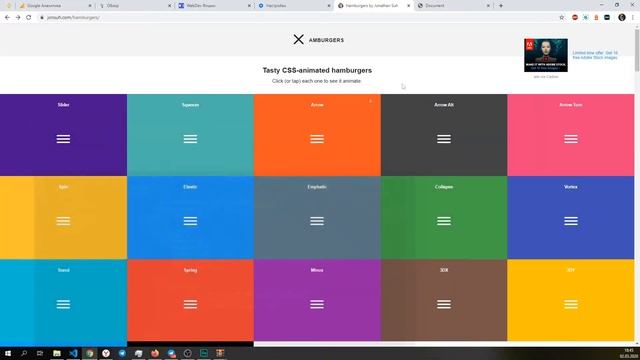Animate the Arrow Turn hamburger icon
The width and height of the screenshot is (640, 360).
point(571,139)
